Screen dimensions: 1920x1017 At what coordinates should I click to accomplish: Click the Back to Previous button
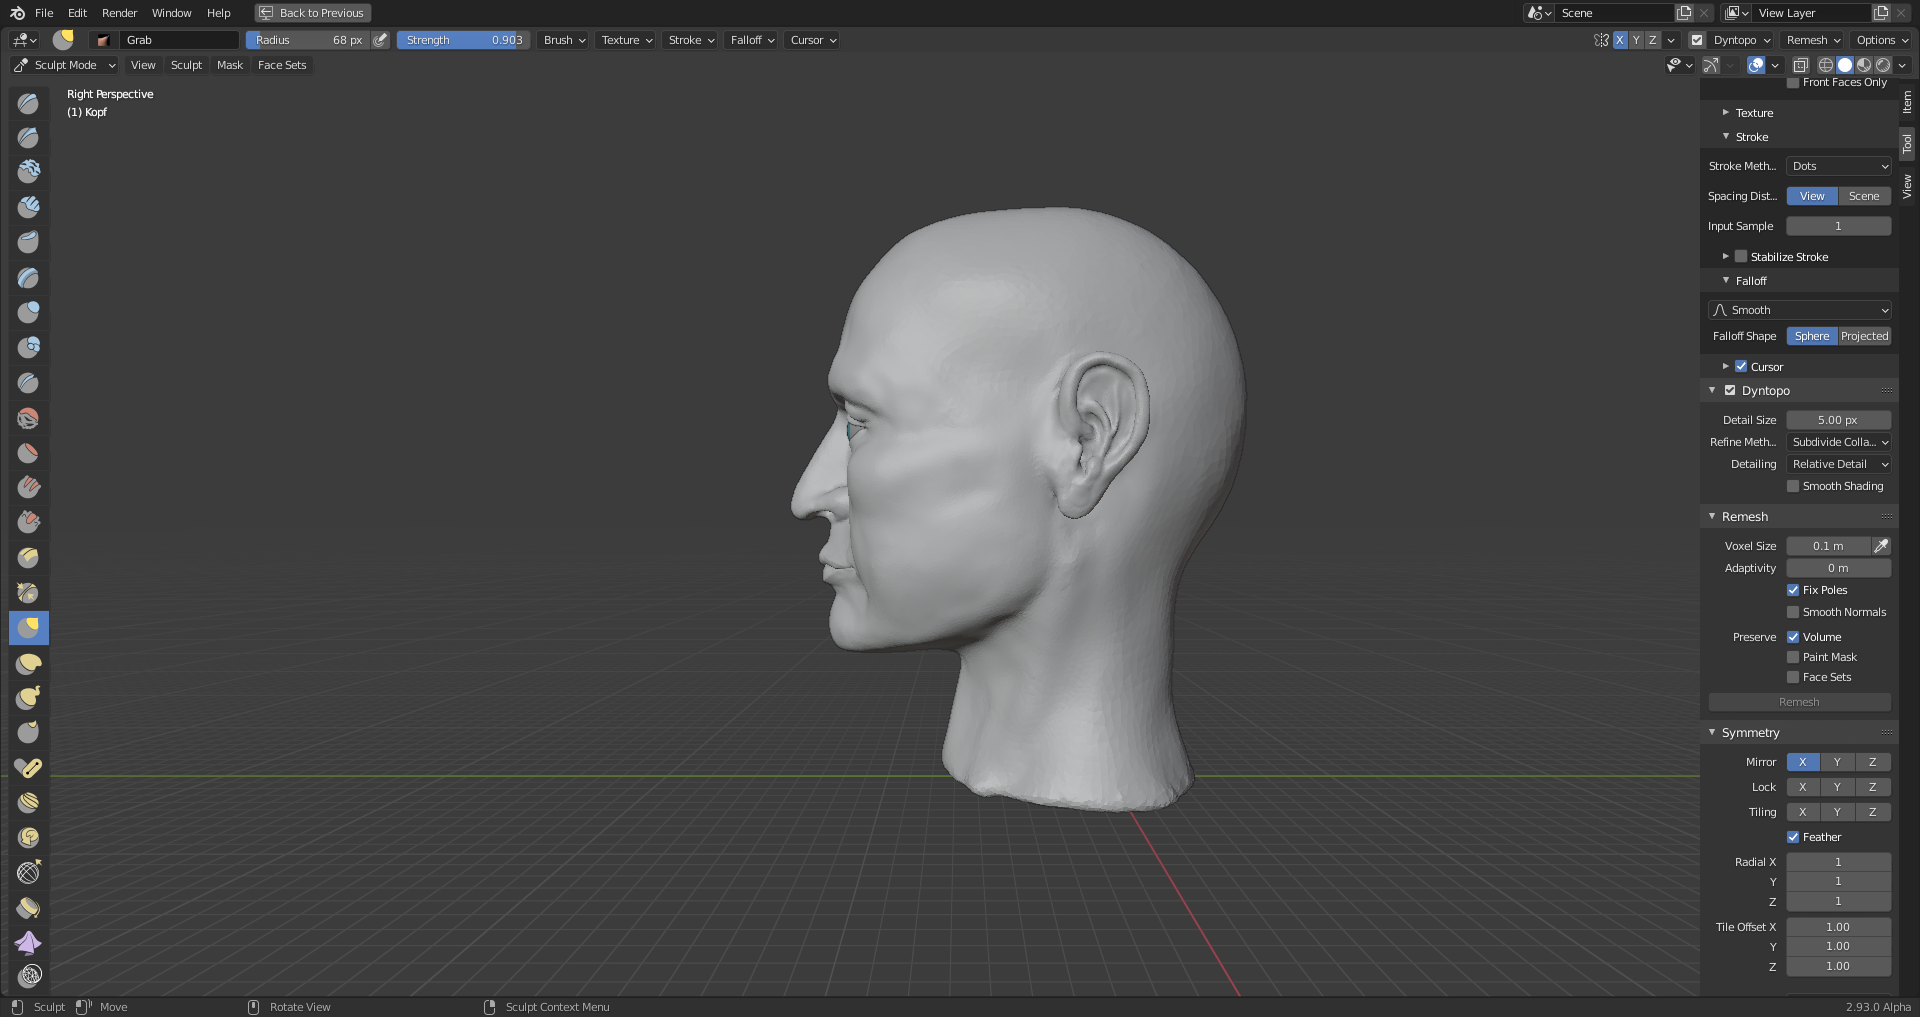click(x=312, y=13)
